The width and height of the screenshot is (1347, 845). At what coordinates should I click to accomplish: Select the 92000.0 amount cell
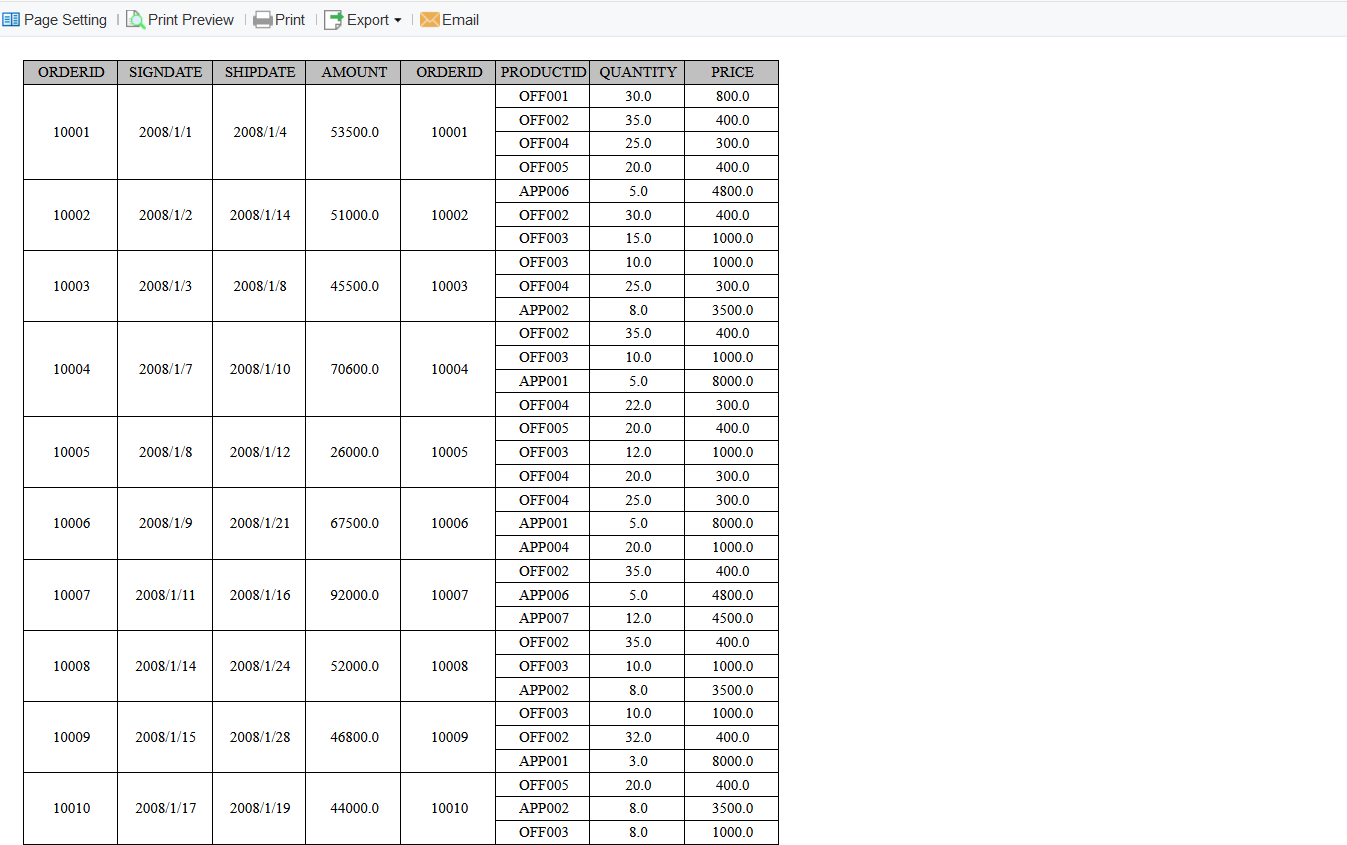(x=352, y=594)
